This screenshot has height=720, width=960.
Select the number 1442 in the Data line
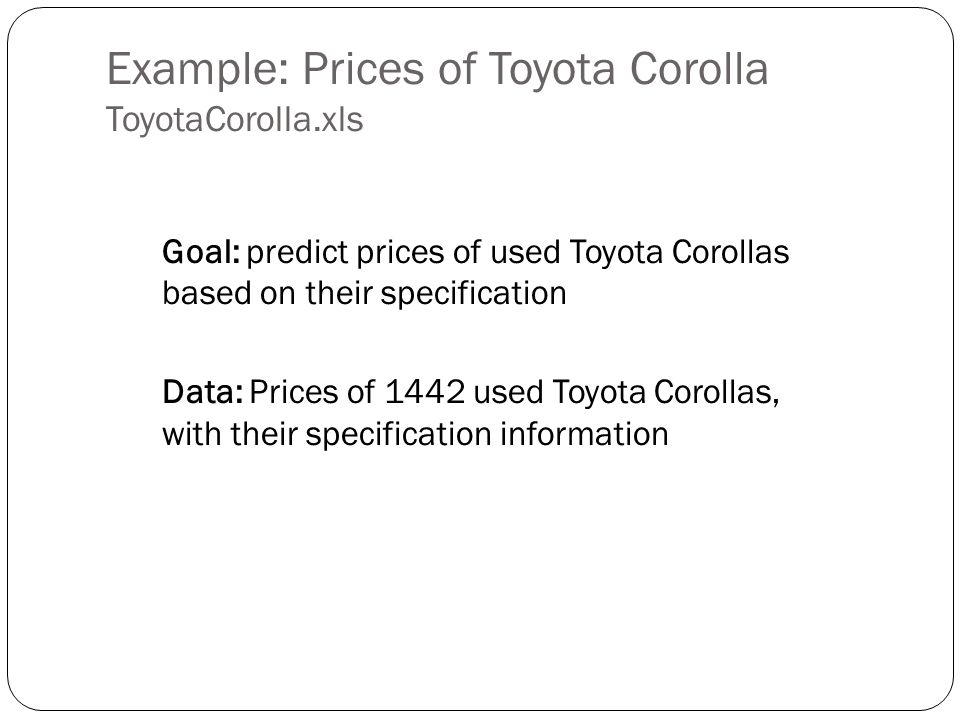425,392
